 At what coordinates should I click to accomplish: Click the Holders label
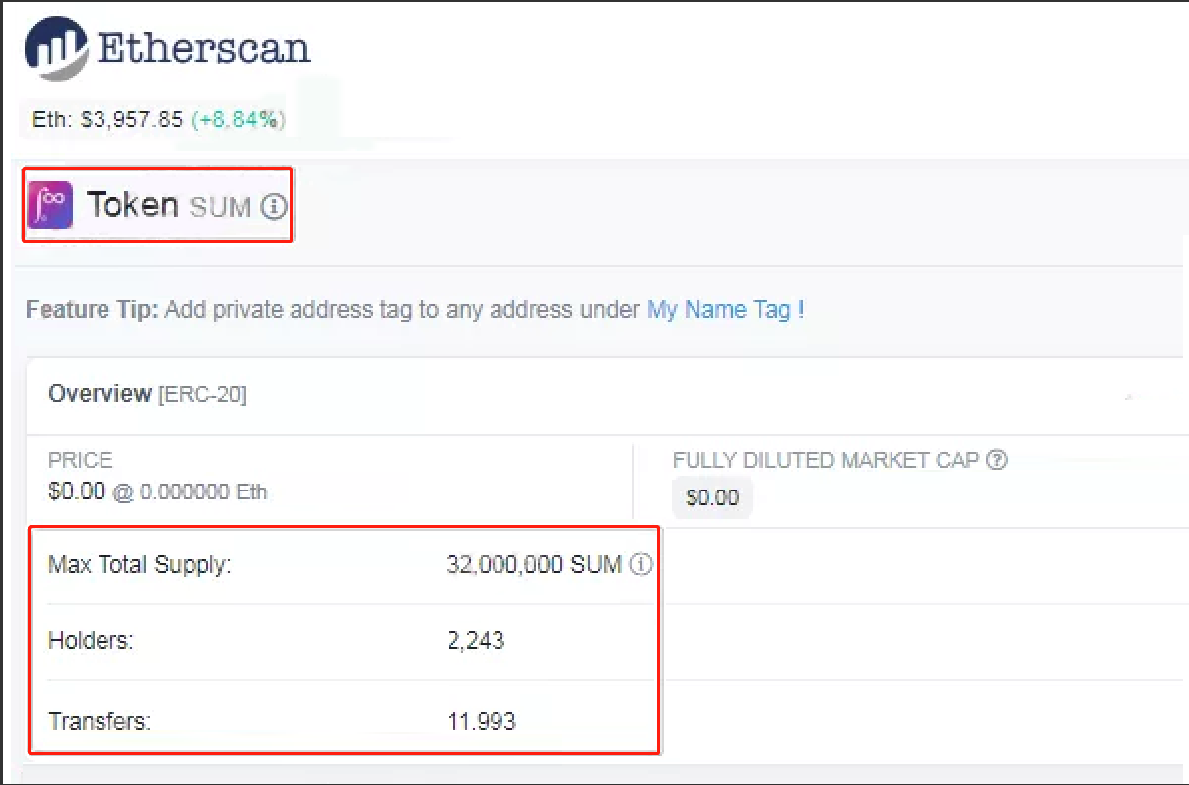[90, 640]
